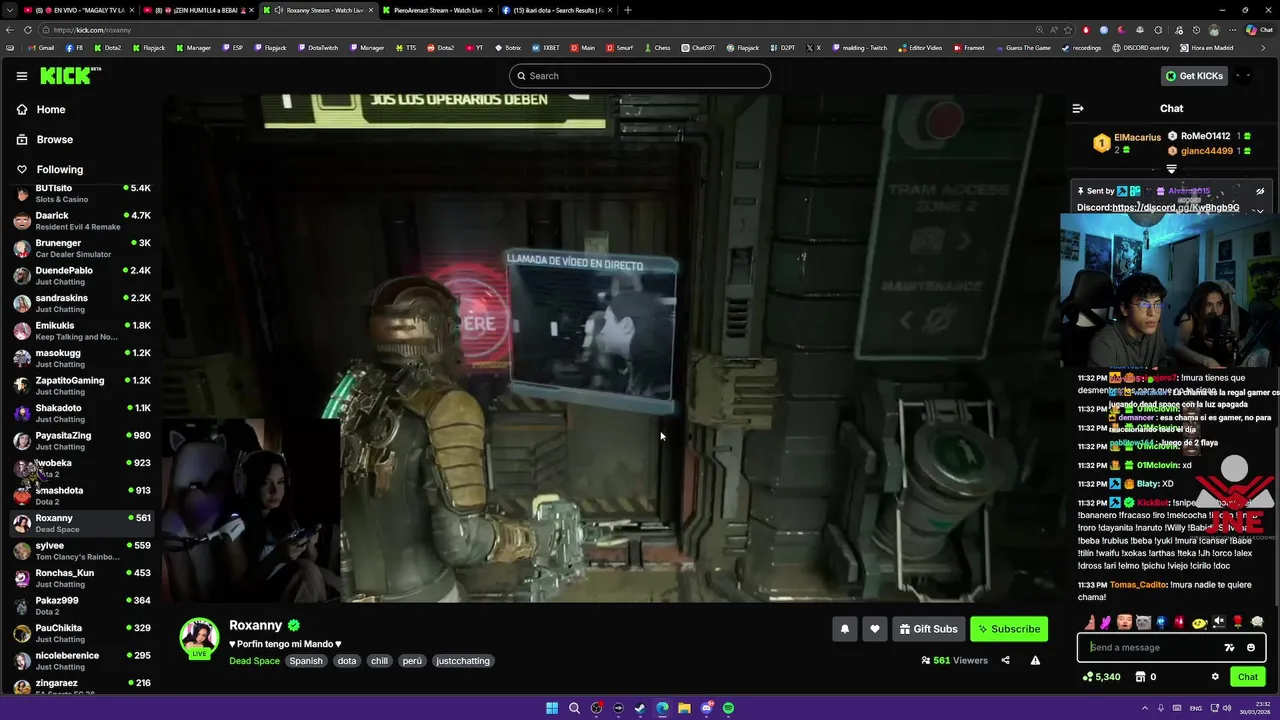Open sandraskins channel in sidebar
This screenshot has width=1280, height=720.
82,304
